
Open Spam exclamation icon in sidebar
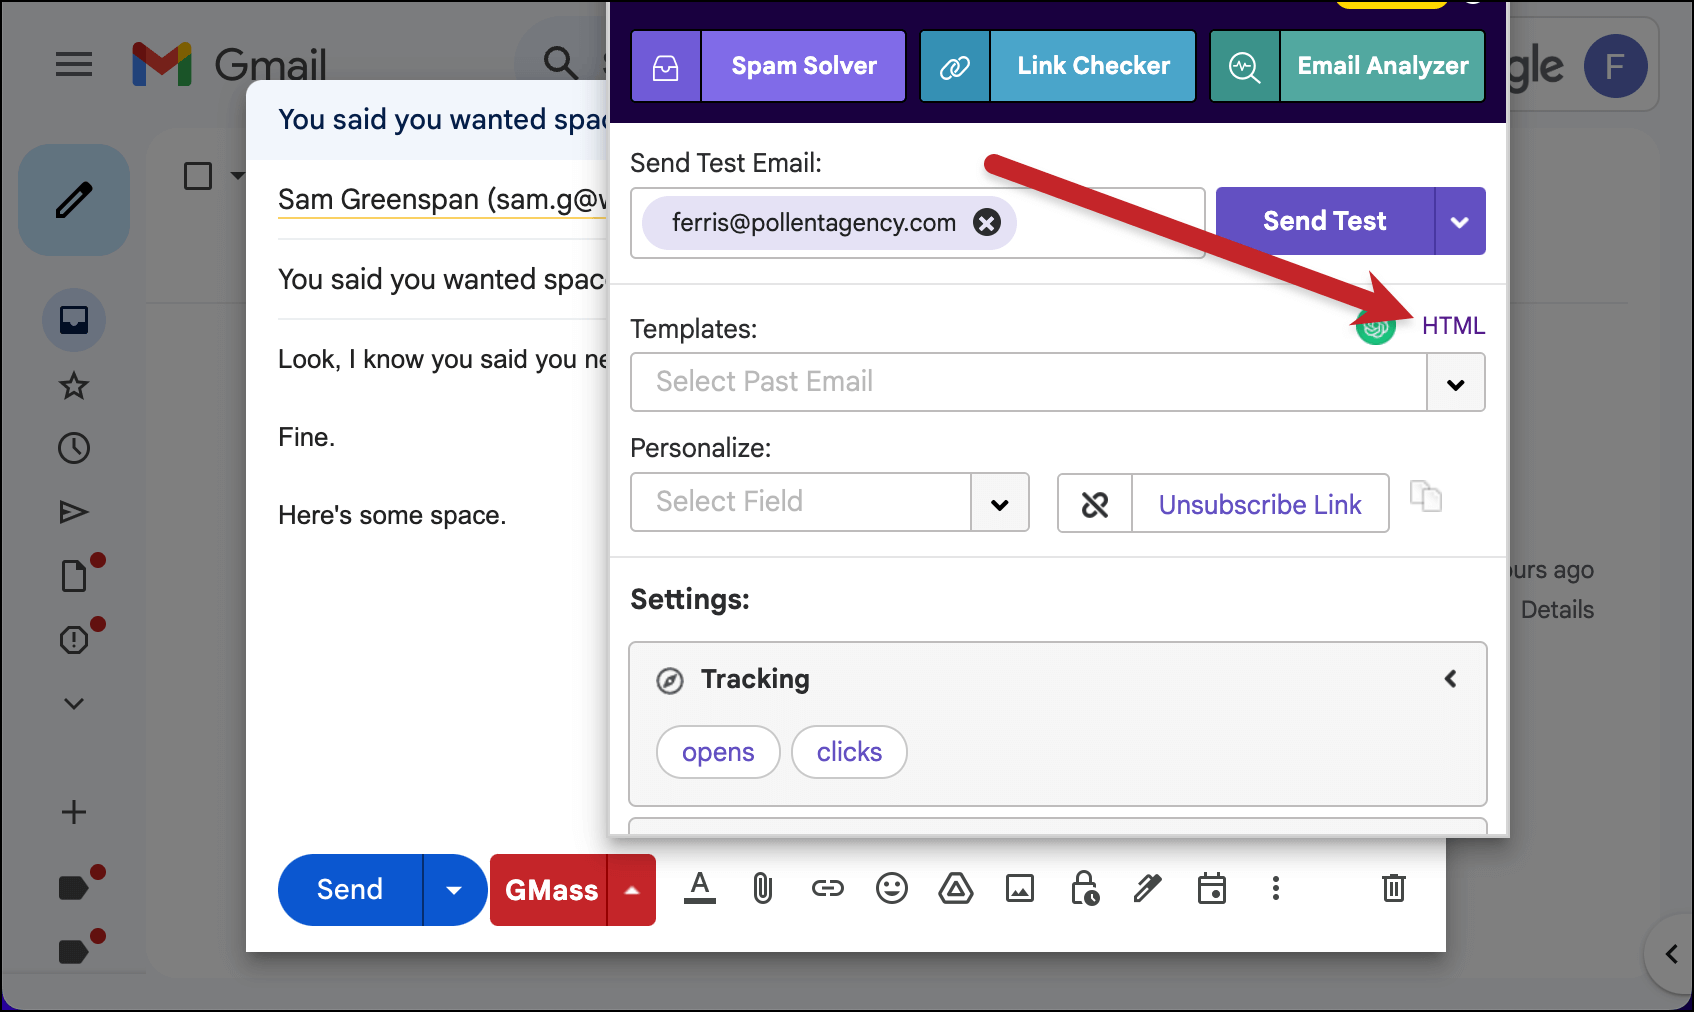(74, 640)
